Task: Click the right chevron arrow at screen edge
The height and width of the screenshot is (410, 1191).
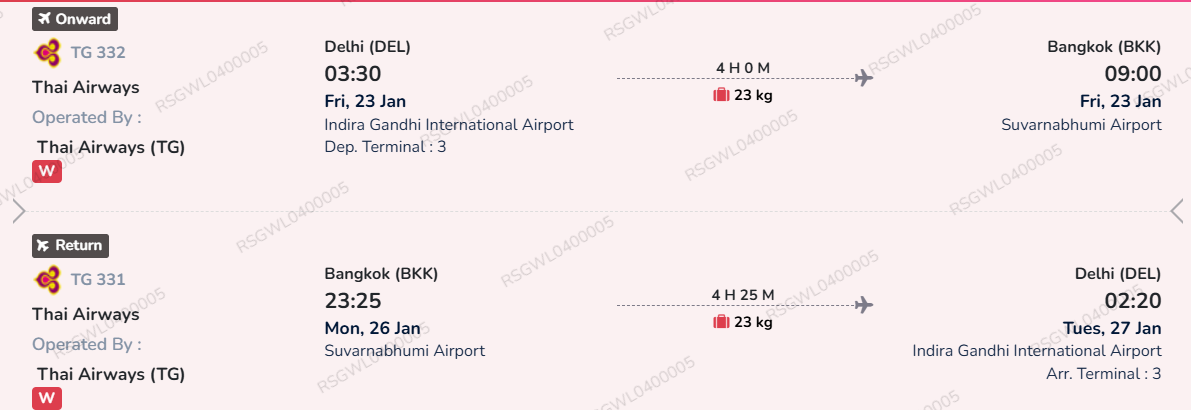Action: tap(1177, 211)
